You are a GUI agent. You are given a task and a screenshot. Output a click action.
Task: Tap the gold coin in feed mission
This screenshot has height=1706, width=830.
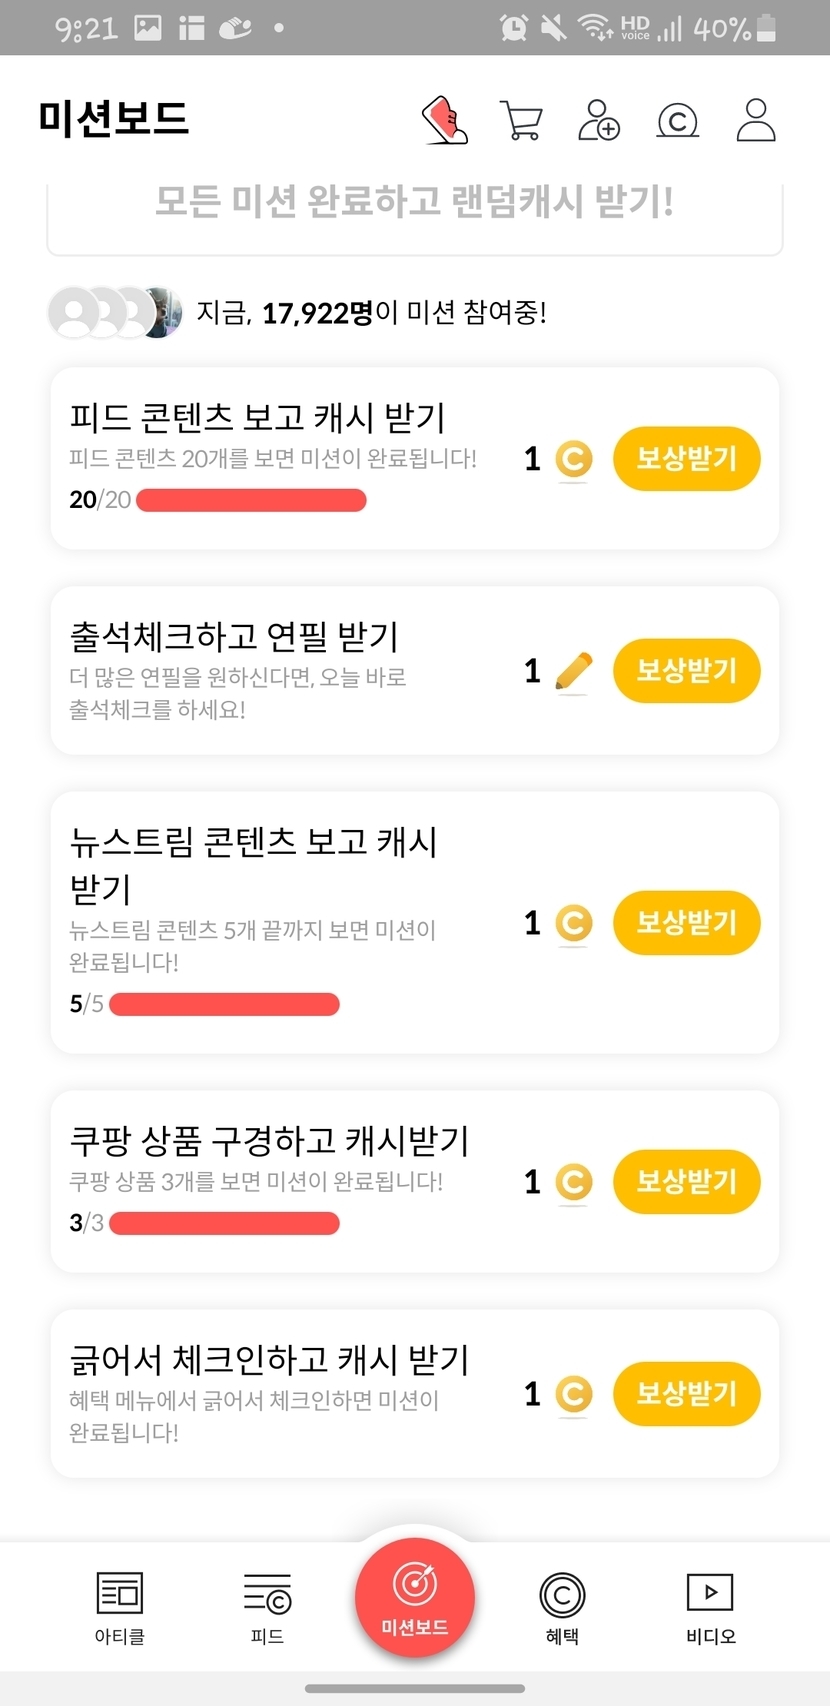tap(573, 459)
